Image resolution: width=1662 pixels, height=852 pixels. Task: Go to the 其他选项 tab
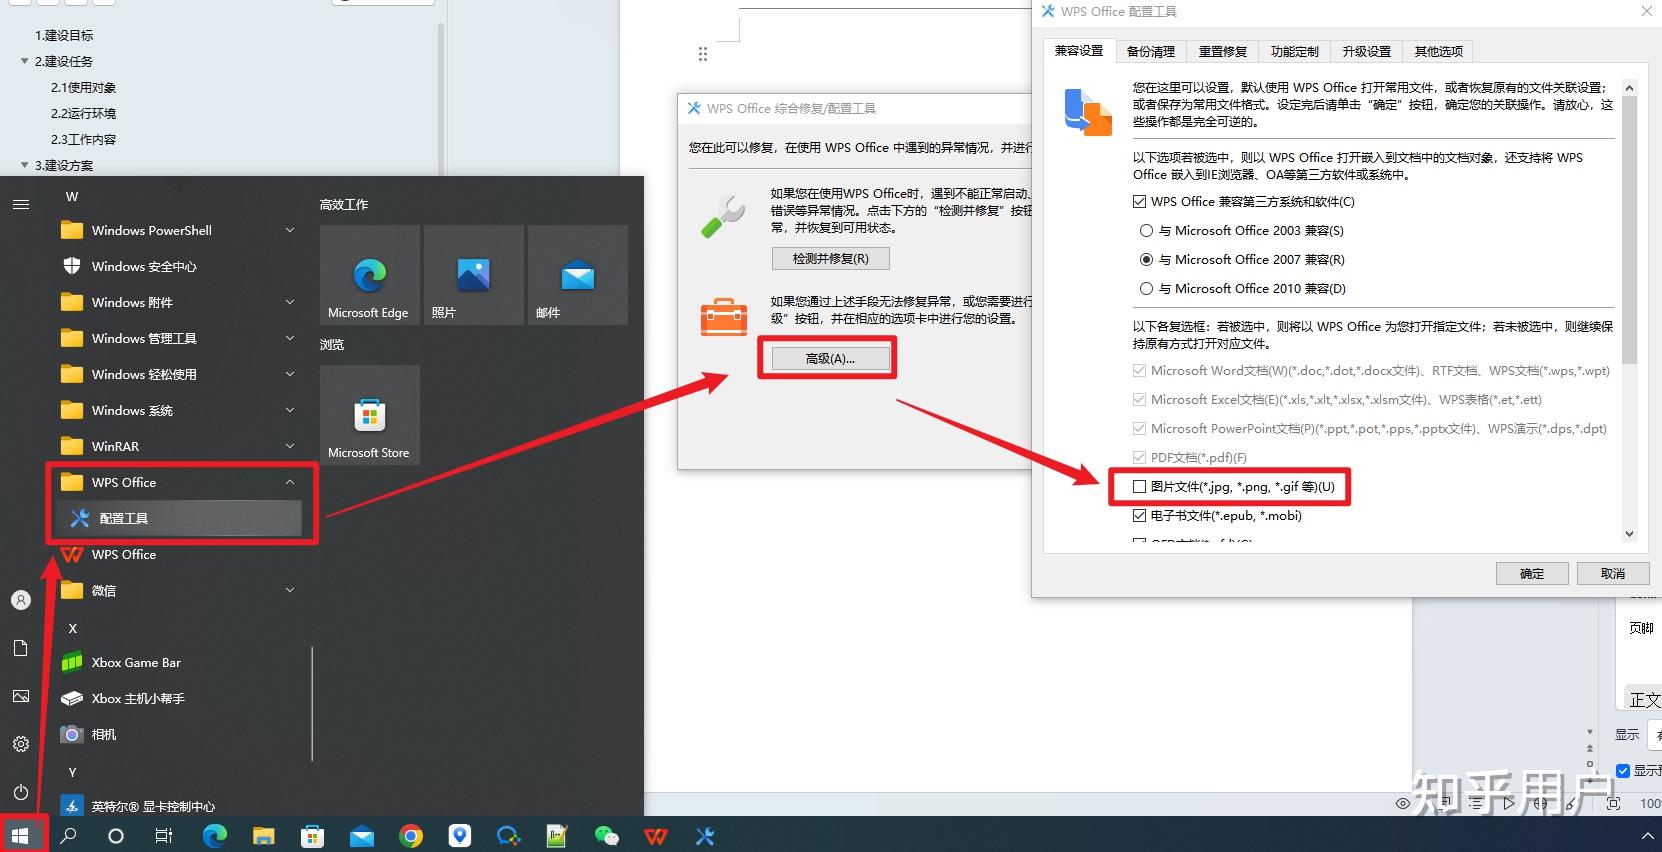[1439, 51]
